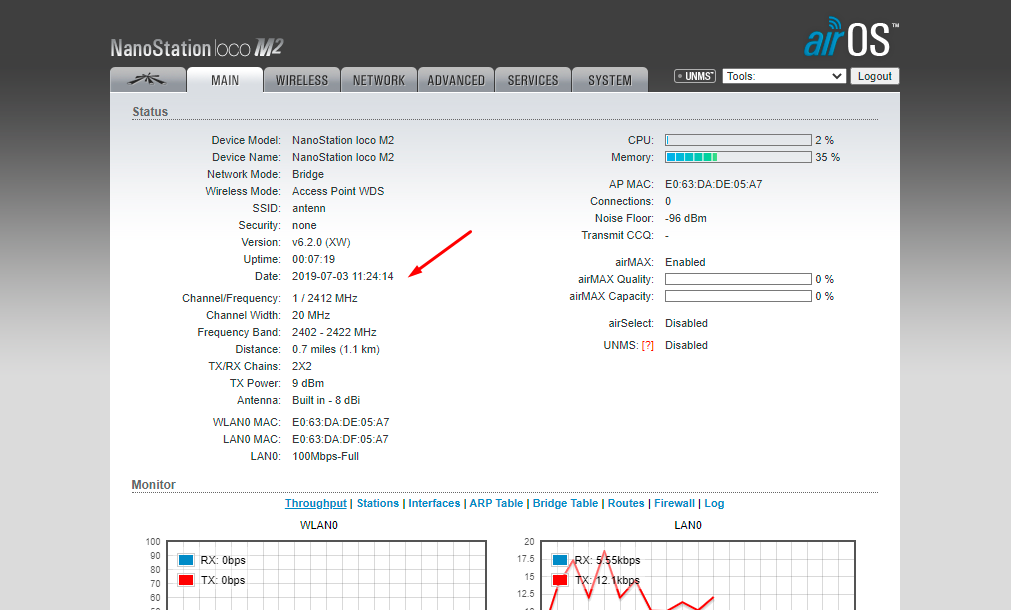Open the Firewall link
Viewport: 1011px width, 610px height.
click(674, 504)
